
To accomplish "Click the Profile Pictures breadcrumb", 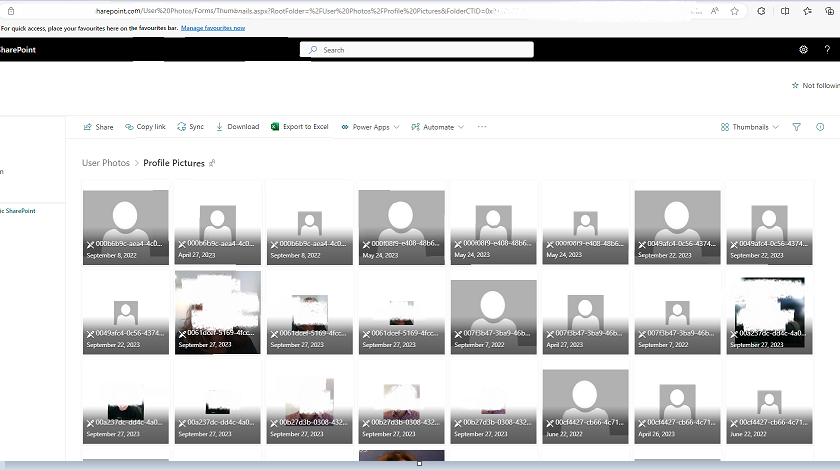I will (174, 163).
